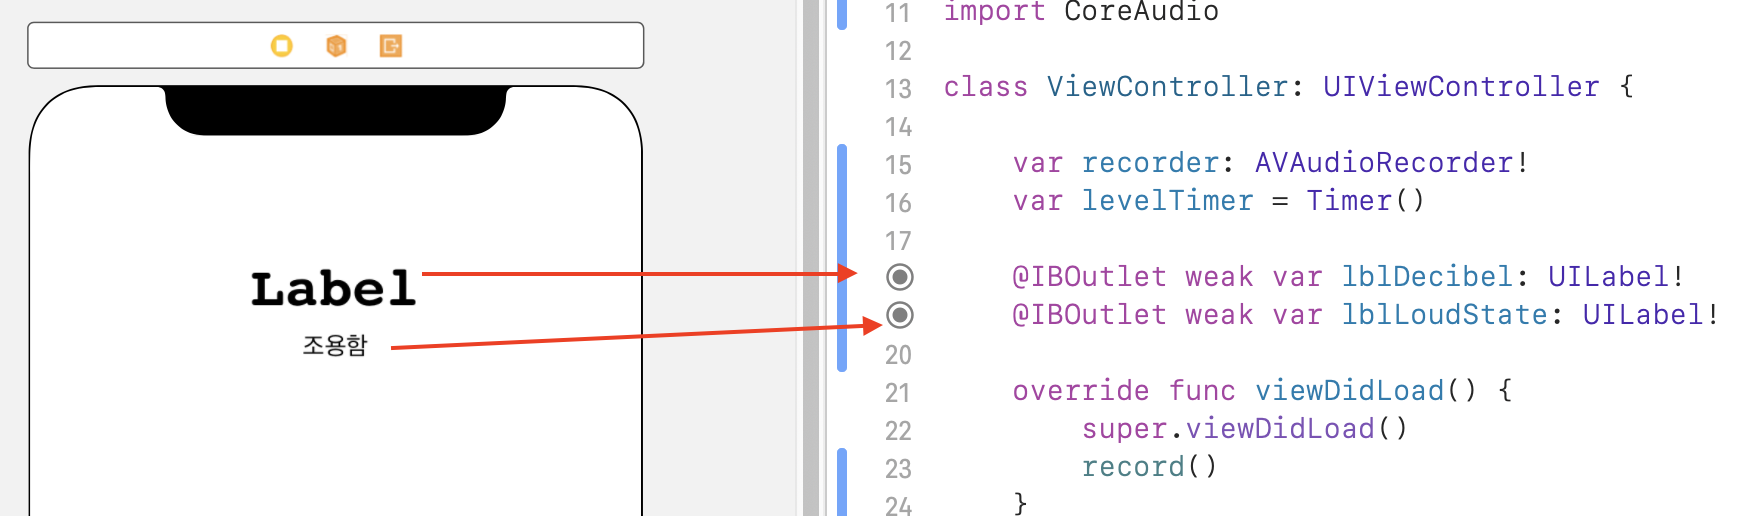Click the blue change bar beside line 15
Viewport: 1748px width, 516px height.
pos(842,258)
